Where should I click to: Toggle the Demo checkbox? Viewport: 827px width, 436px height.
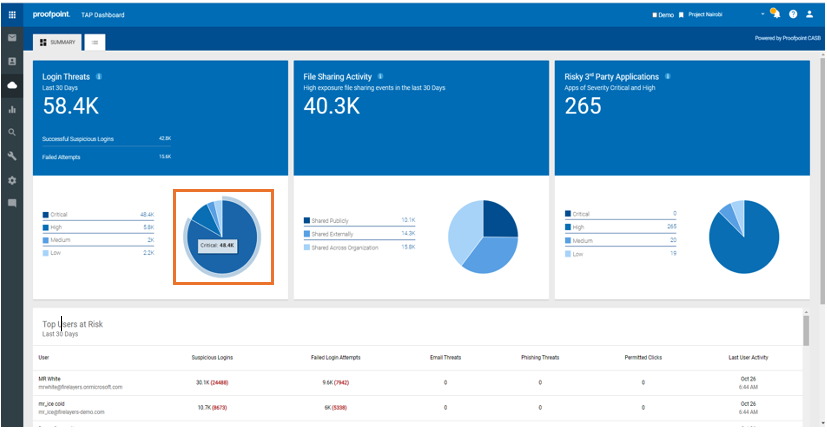655,15
